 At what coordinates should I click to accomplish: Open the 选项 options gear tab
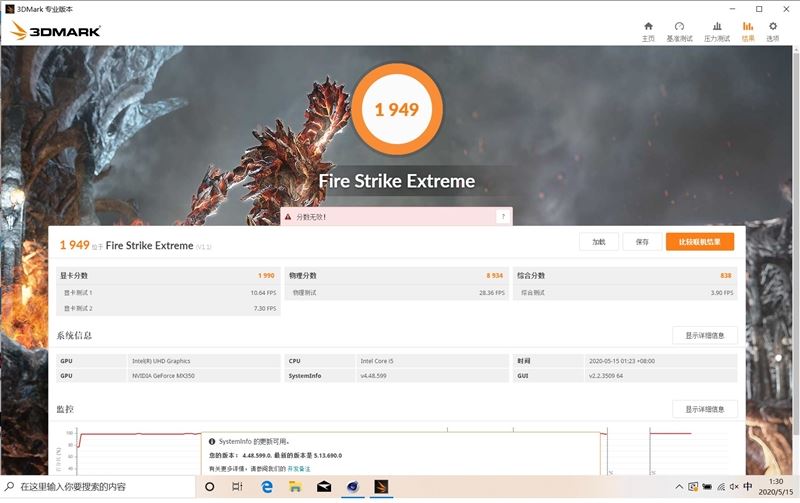tap(772, 32)
